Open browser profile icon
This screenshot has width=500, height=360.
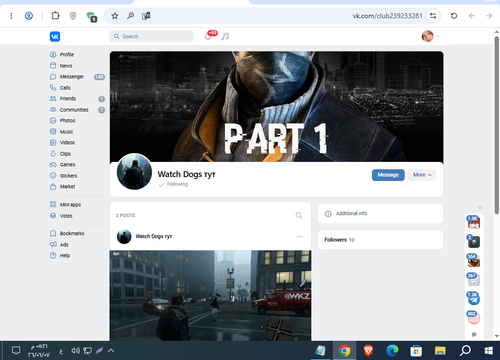[29, 16]
